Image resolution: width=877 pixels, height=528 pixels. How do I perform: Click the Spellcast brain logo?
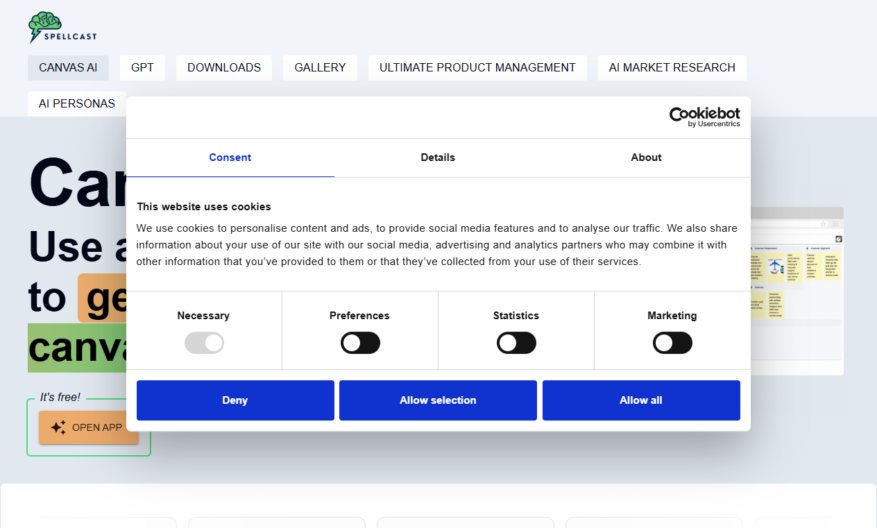coord(62,27)
